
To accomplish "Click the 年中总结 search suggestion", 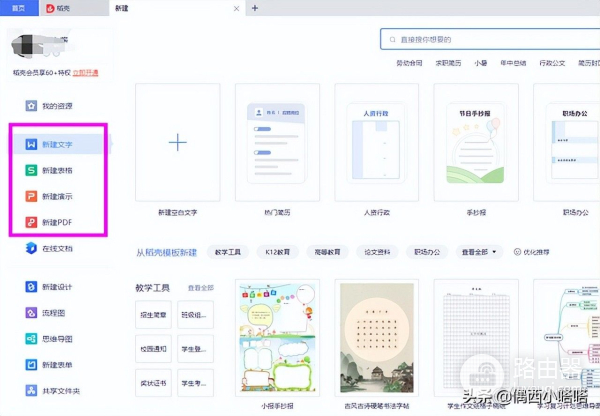I will [513, 63].
